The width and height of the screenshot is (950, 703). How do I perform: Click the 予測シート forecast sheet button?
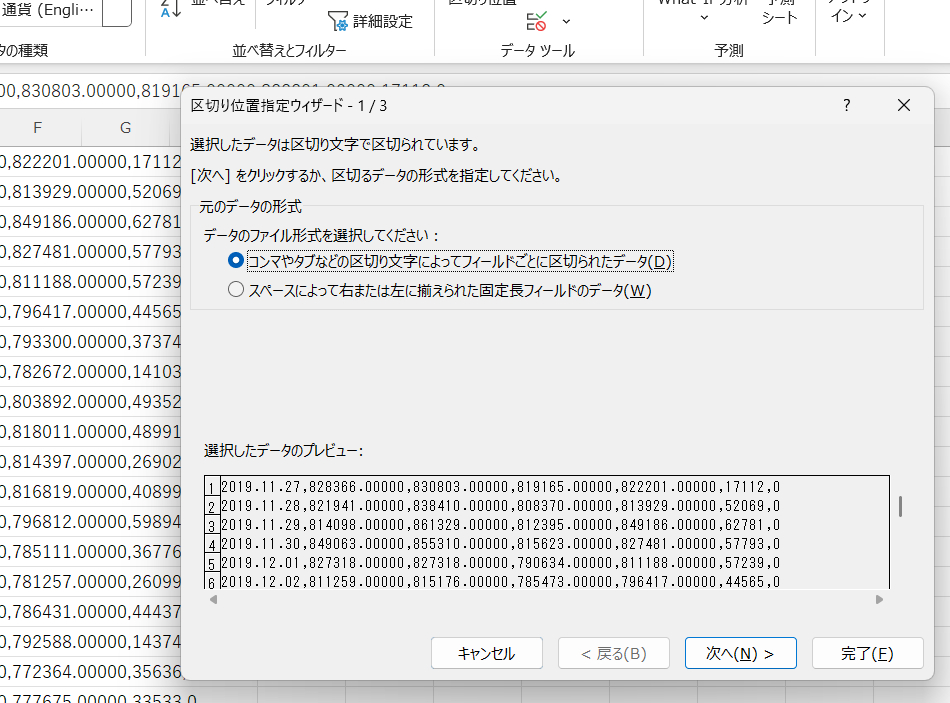pos(780,12)
